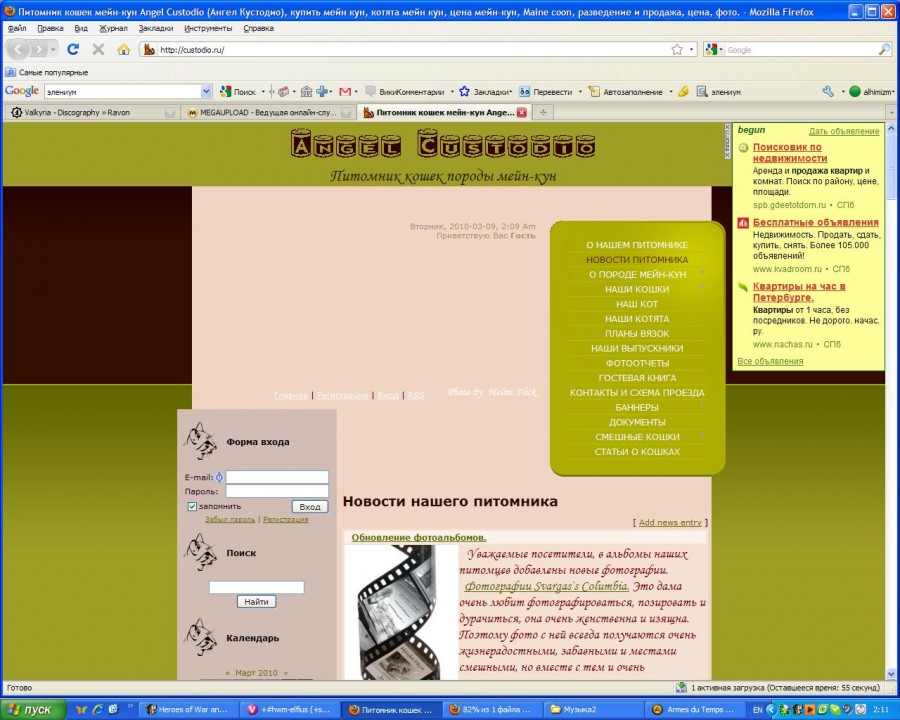Open the Инструменты menu

[x=208, y=28]
